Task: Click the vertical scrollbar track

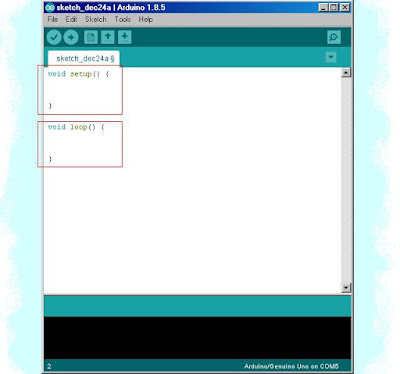Action: tap(346, 180)
